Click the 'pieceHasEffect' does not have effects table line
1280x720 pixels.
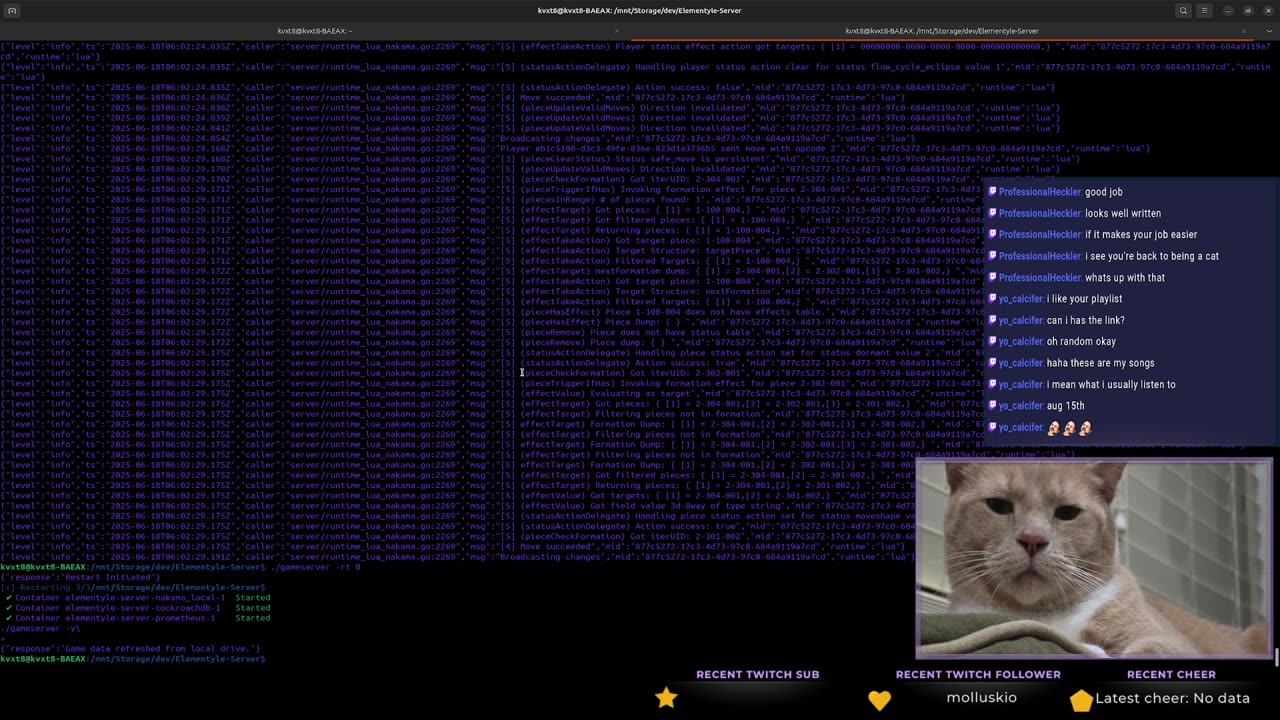pyautogui.click(x=494, y=312)
